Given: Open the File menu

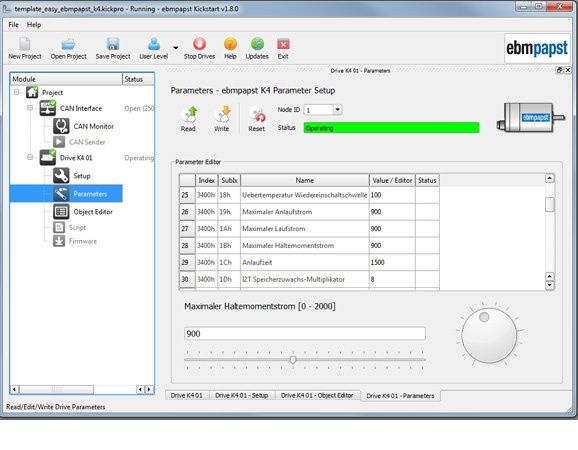Looking at the screenshot, I should tap(13, 25).
